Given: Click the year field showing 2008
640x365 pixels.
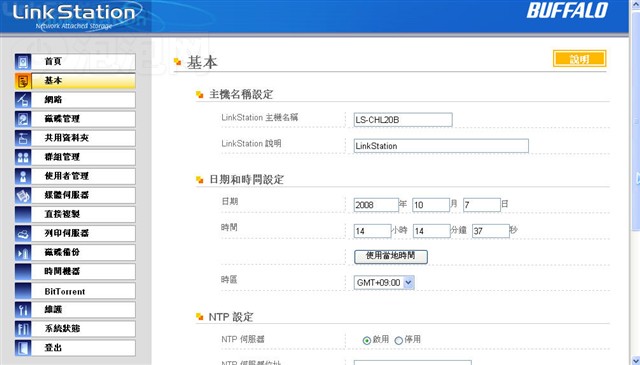Looking at the screenshot, I should (x=376, y=205).
